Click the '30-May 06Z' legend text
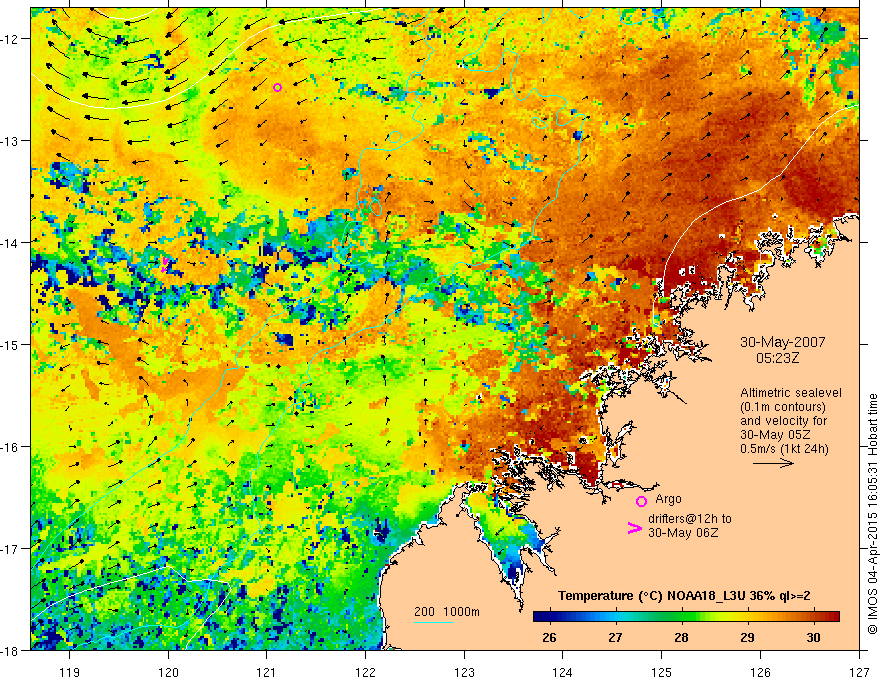The height and width of the screenshot is (680, 880). click(683, 532)
